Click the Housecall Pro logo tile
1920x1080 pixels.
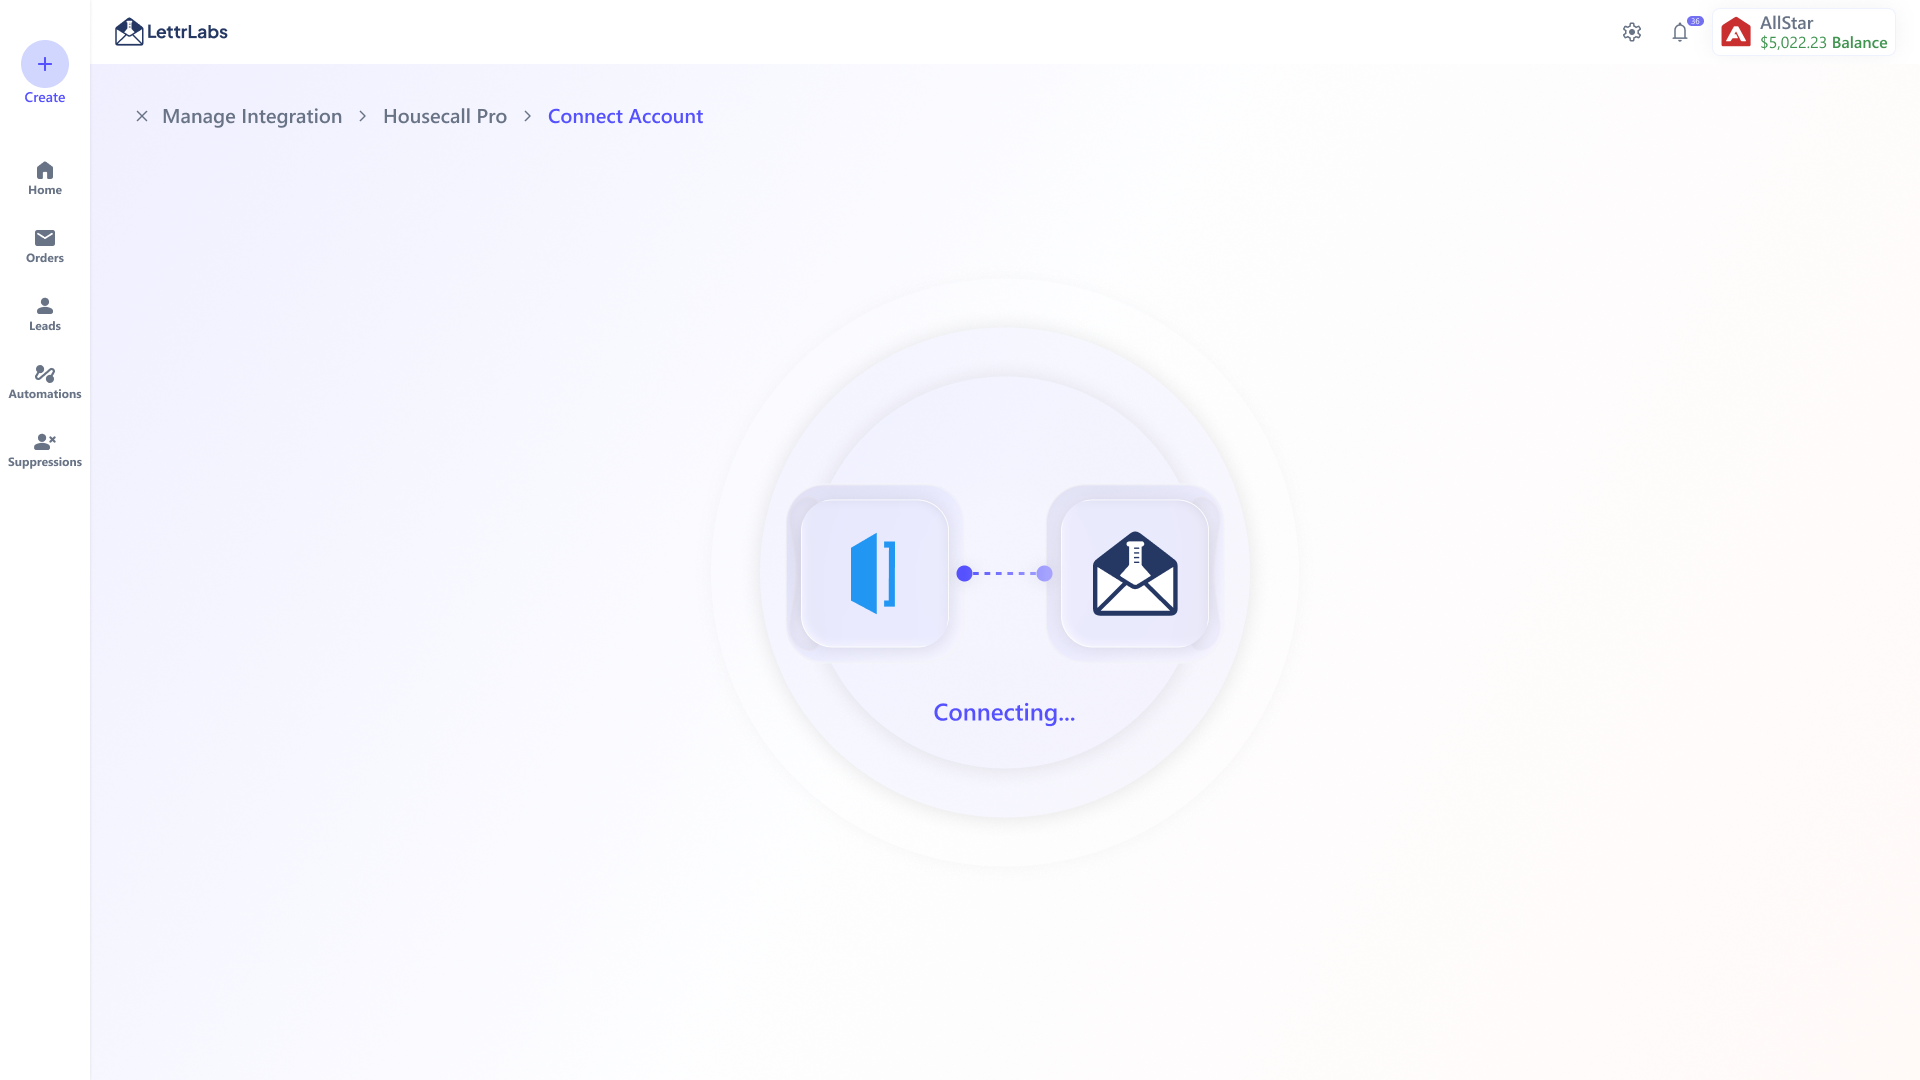874,573
